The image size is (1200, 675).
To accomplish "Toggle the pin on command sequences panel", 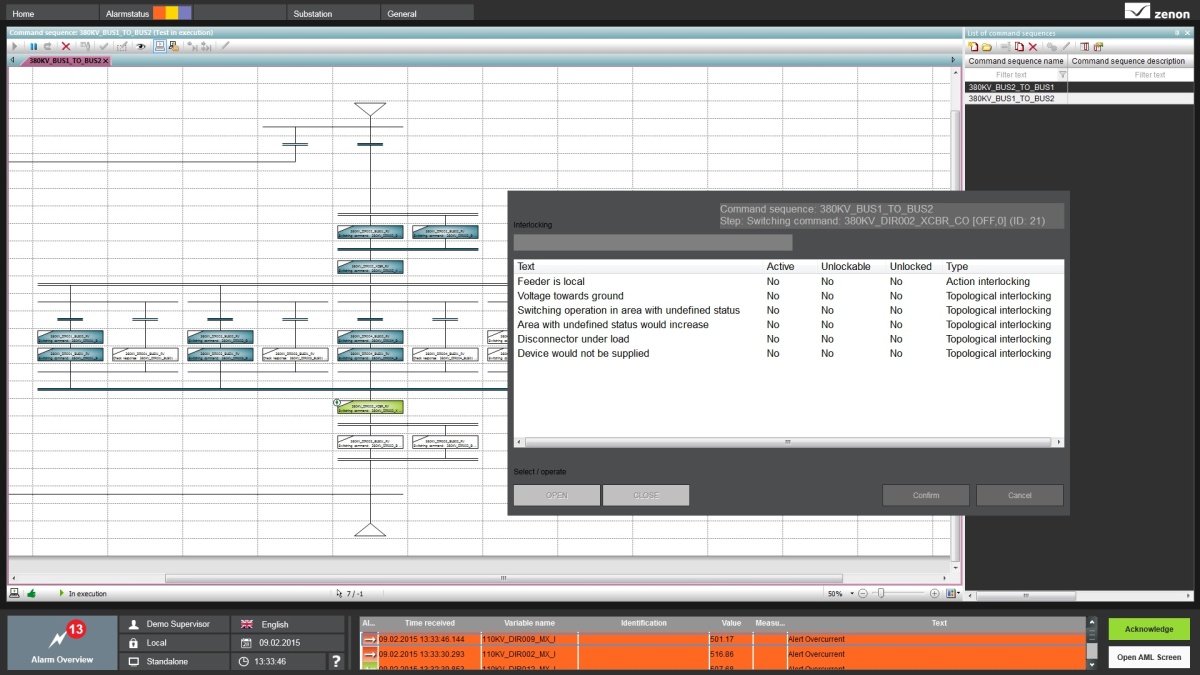I will [1176, 33].
